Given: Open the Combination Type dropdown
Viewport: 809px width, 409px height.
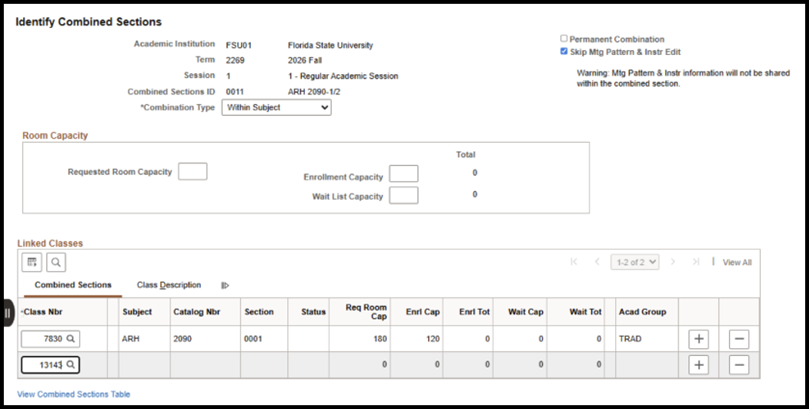Looking at the screenshot, I should pyautogui.click(x=277, y=107).
